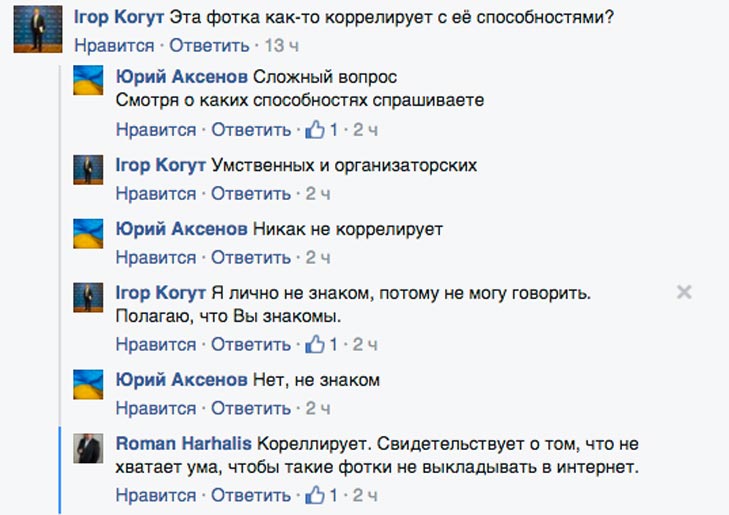Viewport: 729px width, 515px height.
Task: Like the 'Умственных и организаторских' comment via 'Нравится'
Action: 156,193
